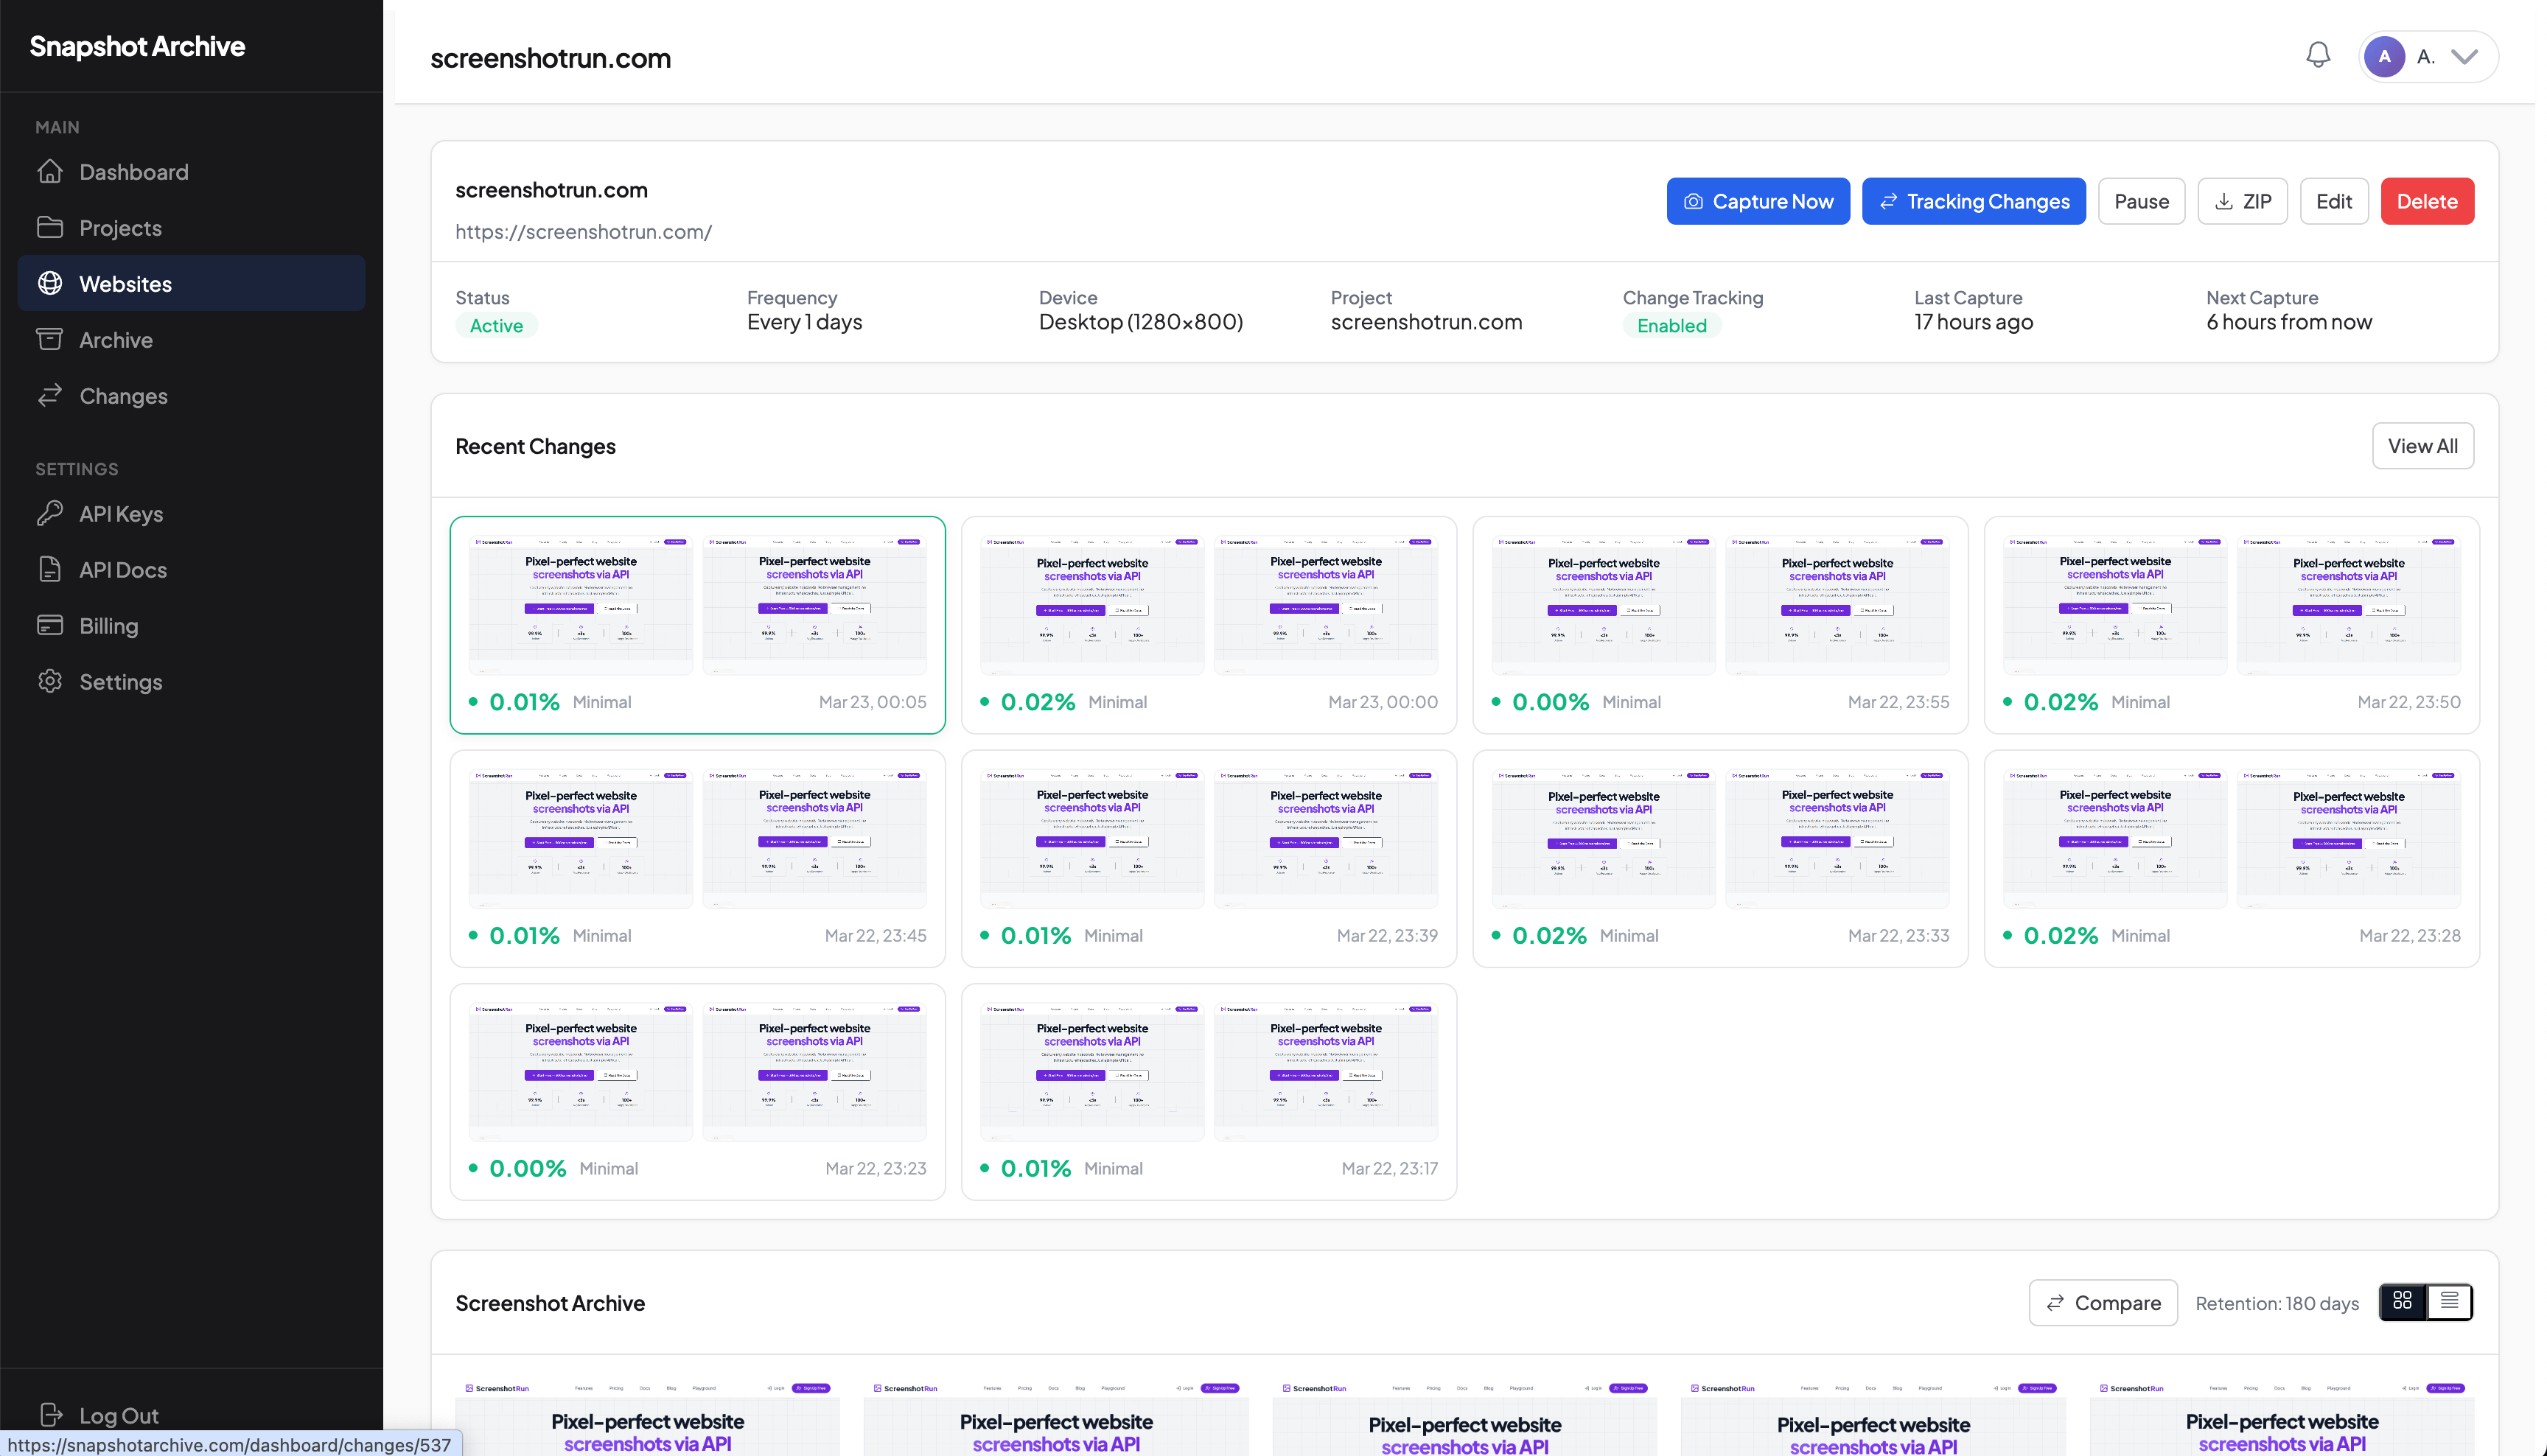This screenshot has width=2547, height=1456.
Task: Click the "Every 1 days" frequency value
Action: 804,322
